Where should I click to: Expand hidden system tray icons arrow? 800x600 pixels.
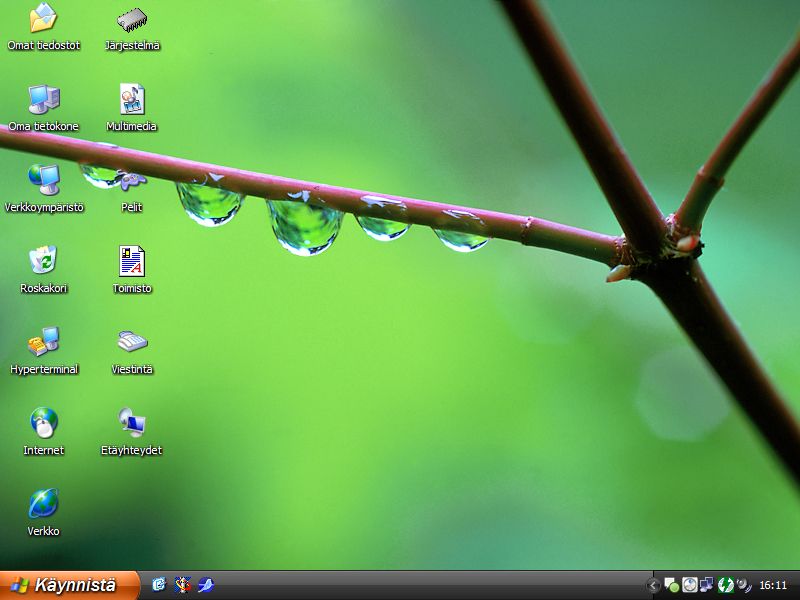coord(653,585)
